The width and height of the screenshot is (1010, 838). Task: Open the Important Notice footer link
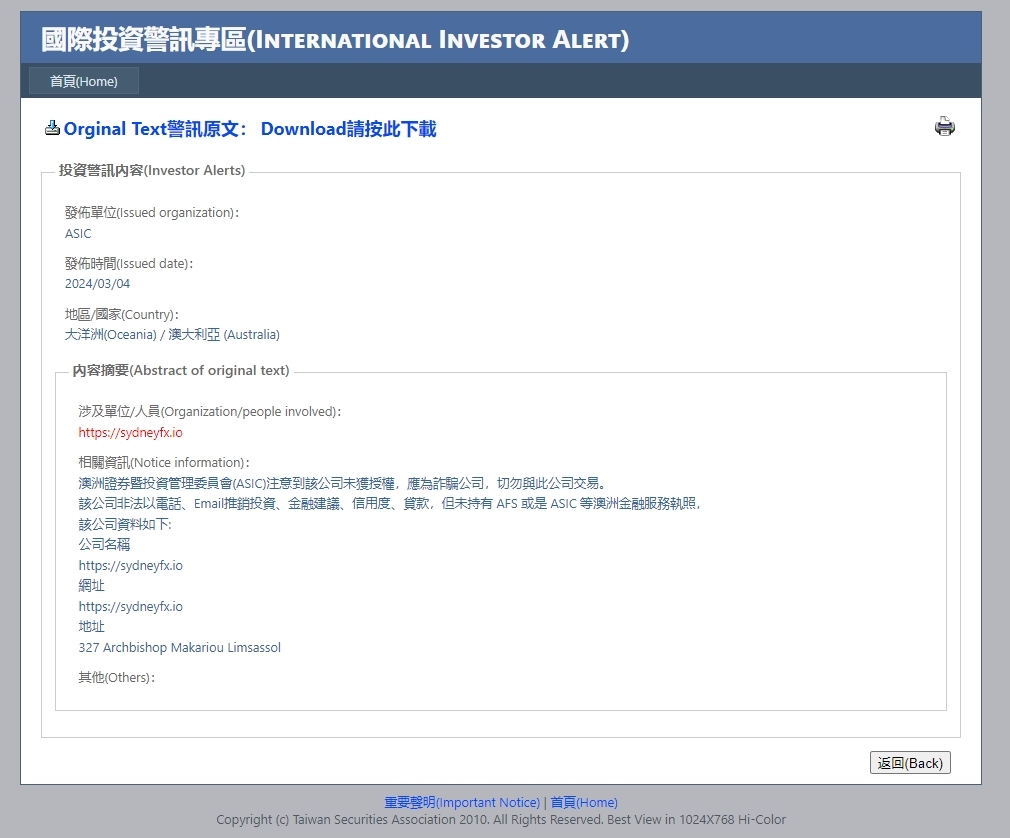[x=462, y=802]
